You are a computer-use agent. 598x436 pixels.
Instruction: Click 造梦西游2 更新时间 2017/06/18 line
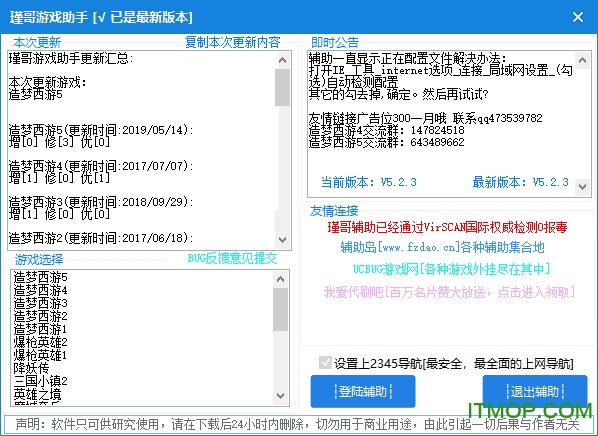[x=101, y=238]
